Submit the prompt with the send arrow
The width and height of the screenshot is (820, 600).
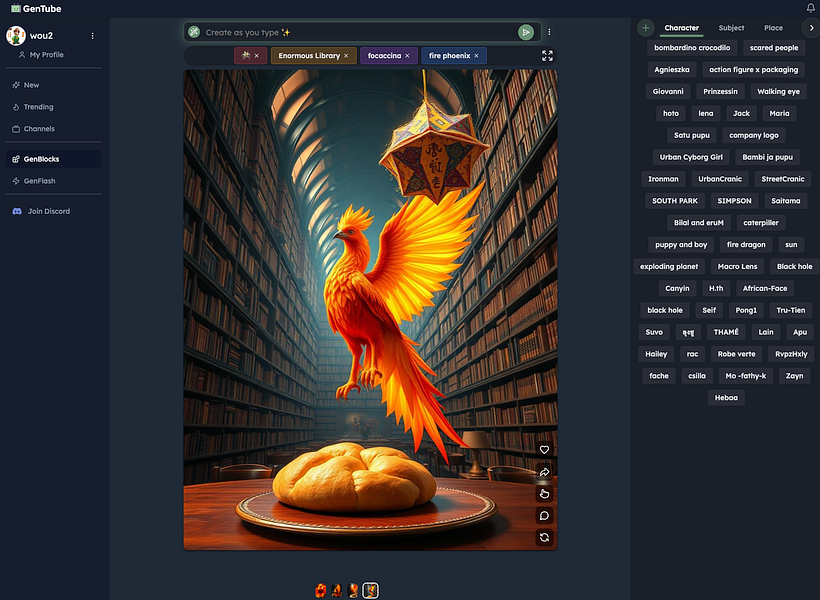pyautogui.click(x=526, y=31)
